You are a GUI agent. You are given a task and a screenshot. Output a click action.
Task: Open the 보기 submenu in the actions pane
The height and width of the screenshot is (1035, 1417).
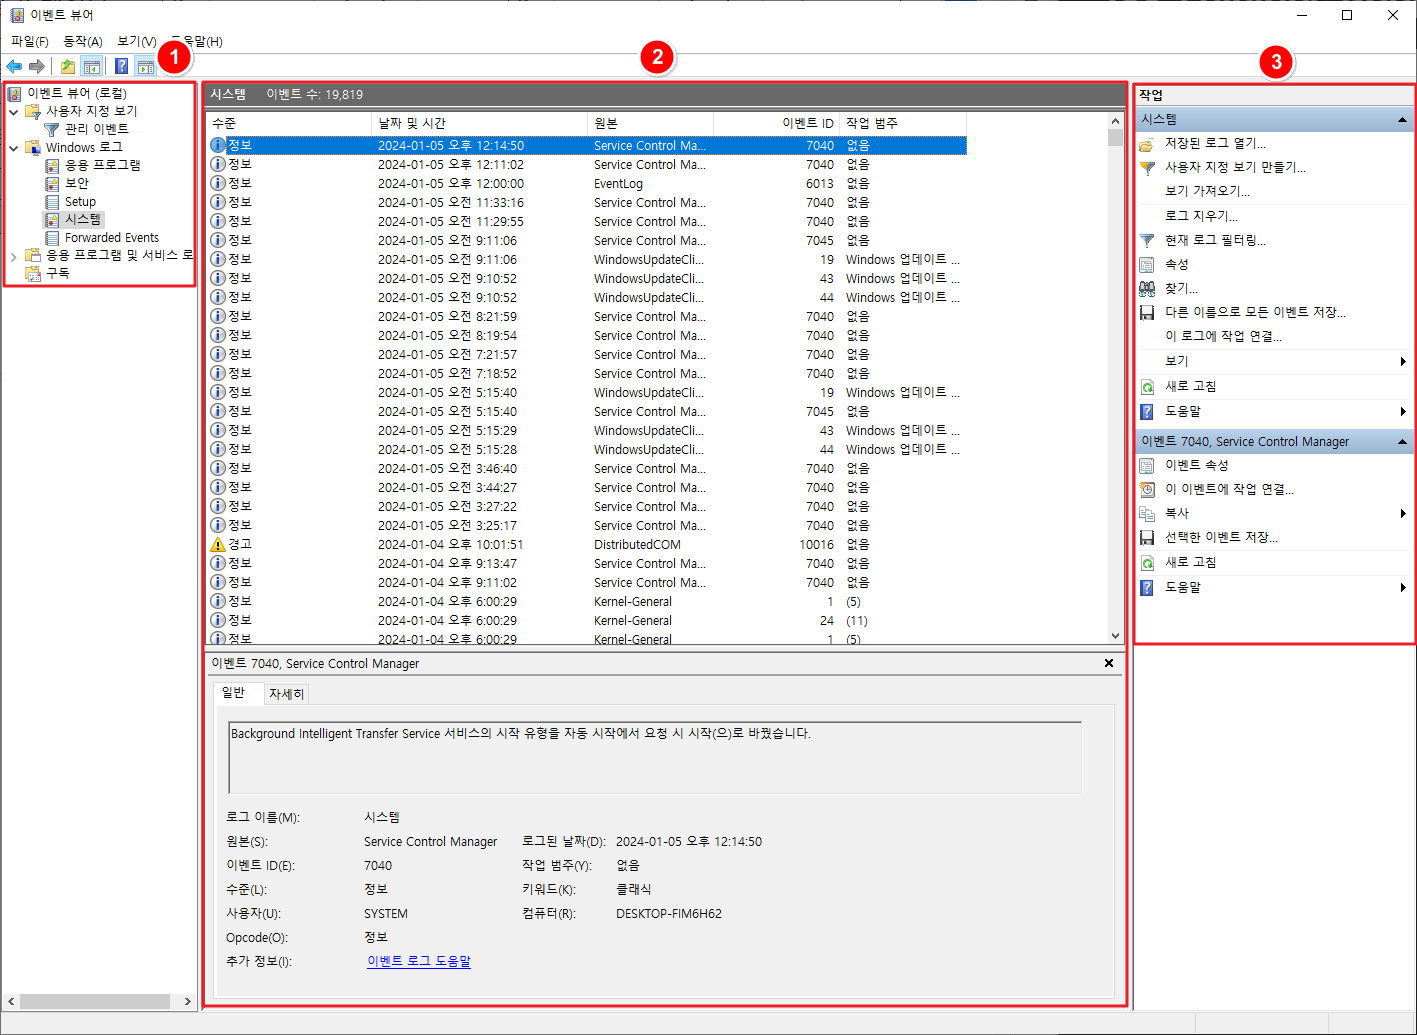(1273, 361)
